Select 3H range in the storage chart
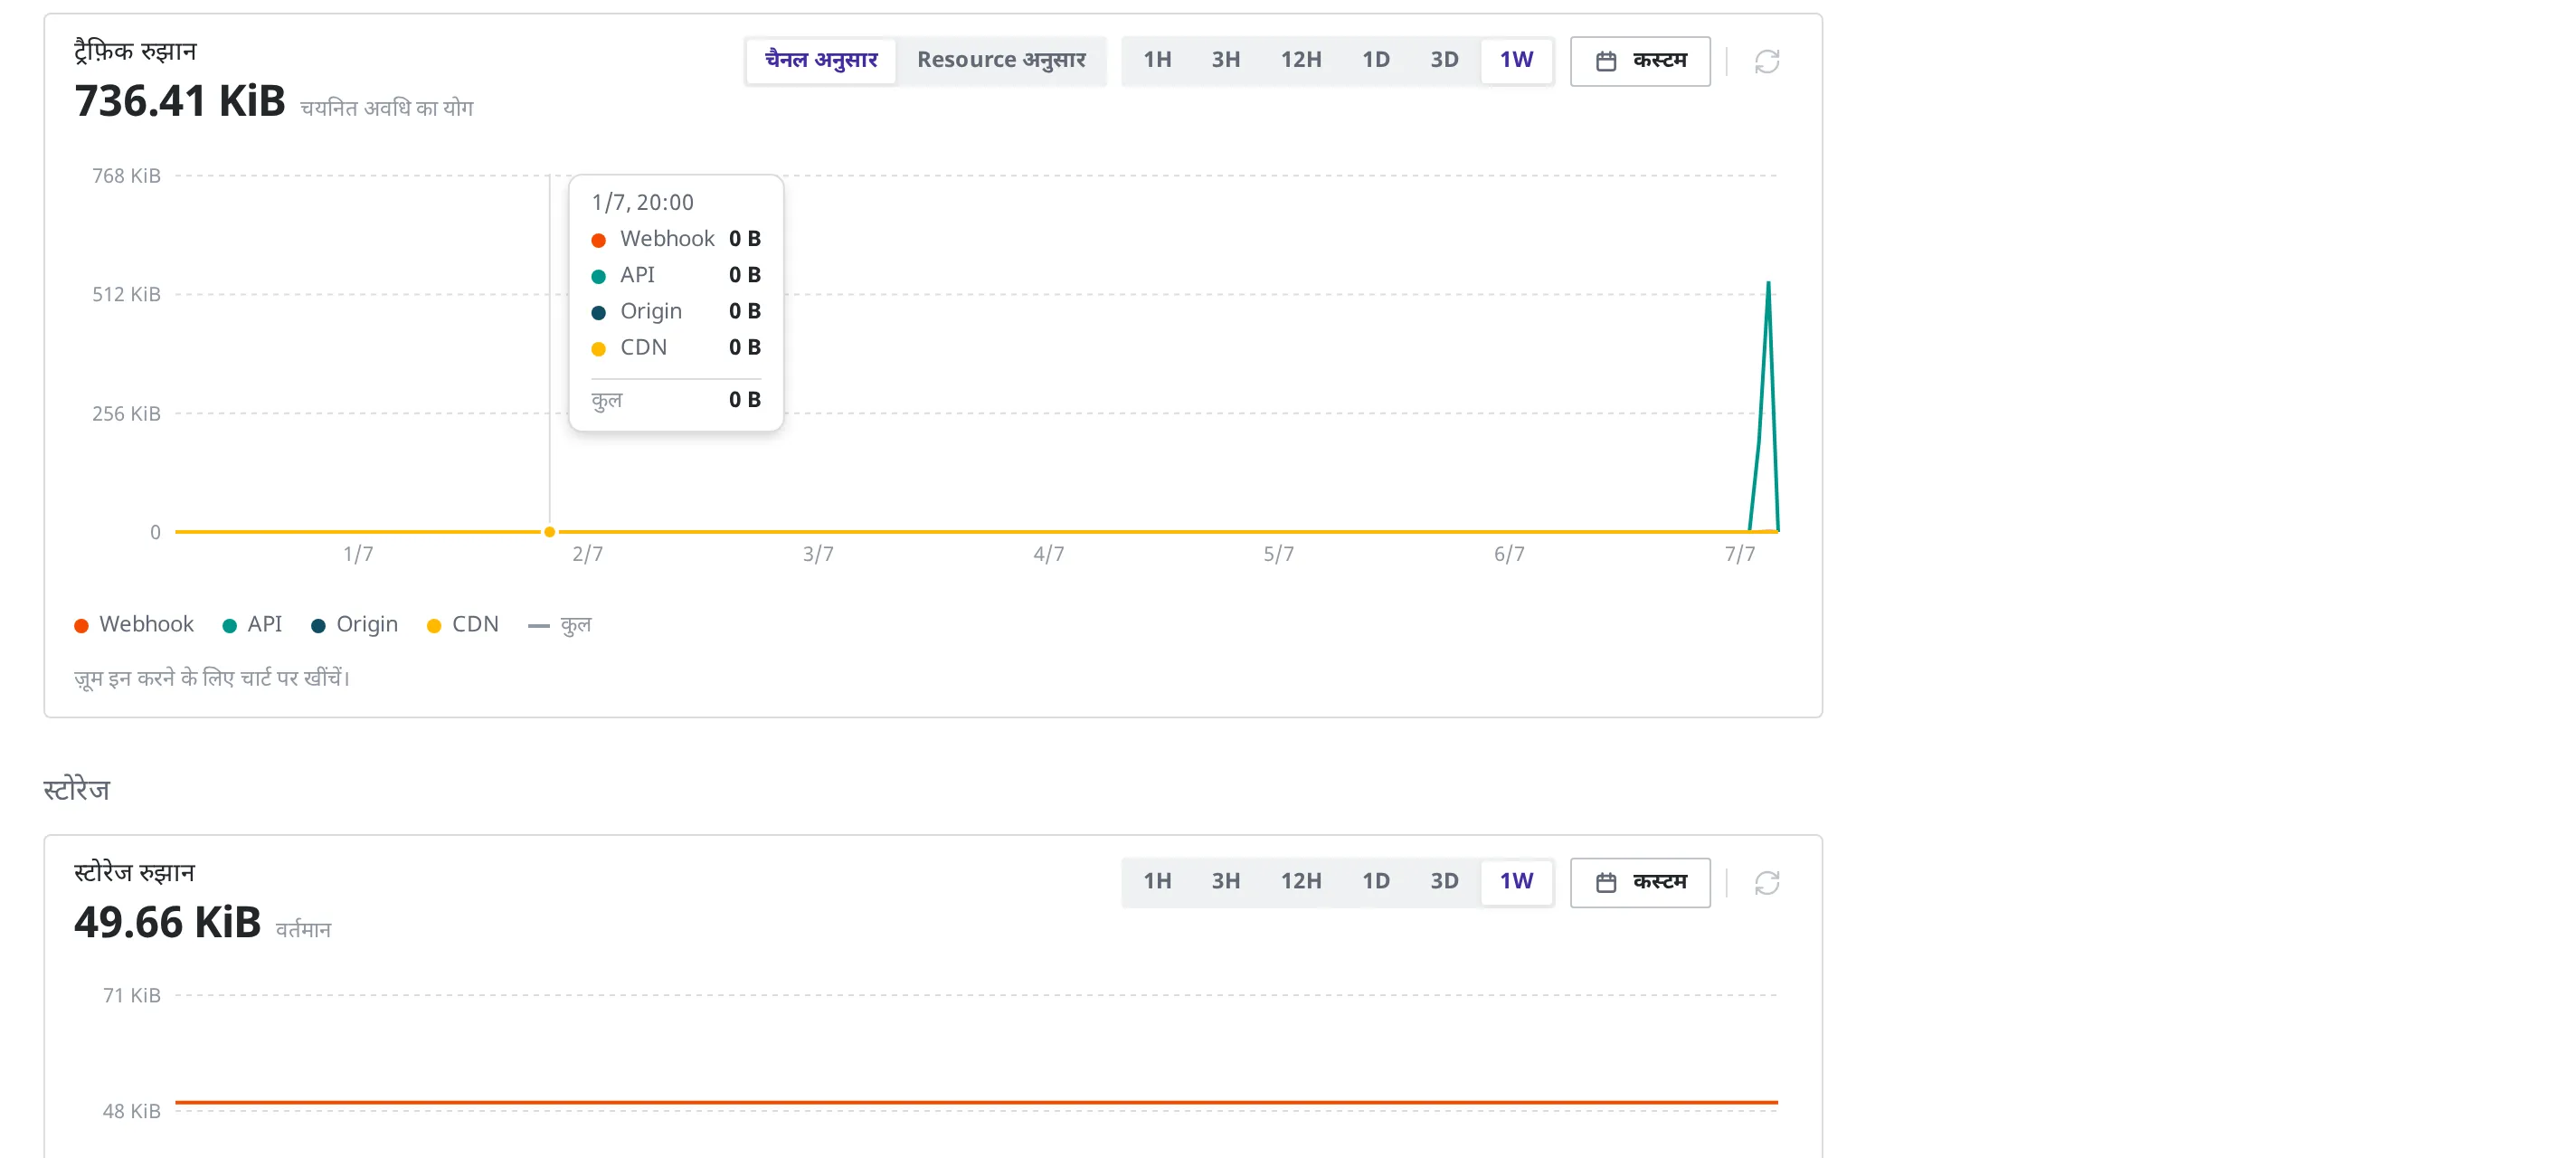 click(1225, 881)
